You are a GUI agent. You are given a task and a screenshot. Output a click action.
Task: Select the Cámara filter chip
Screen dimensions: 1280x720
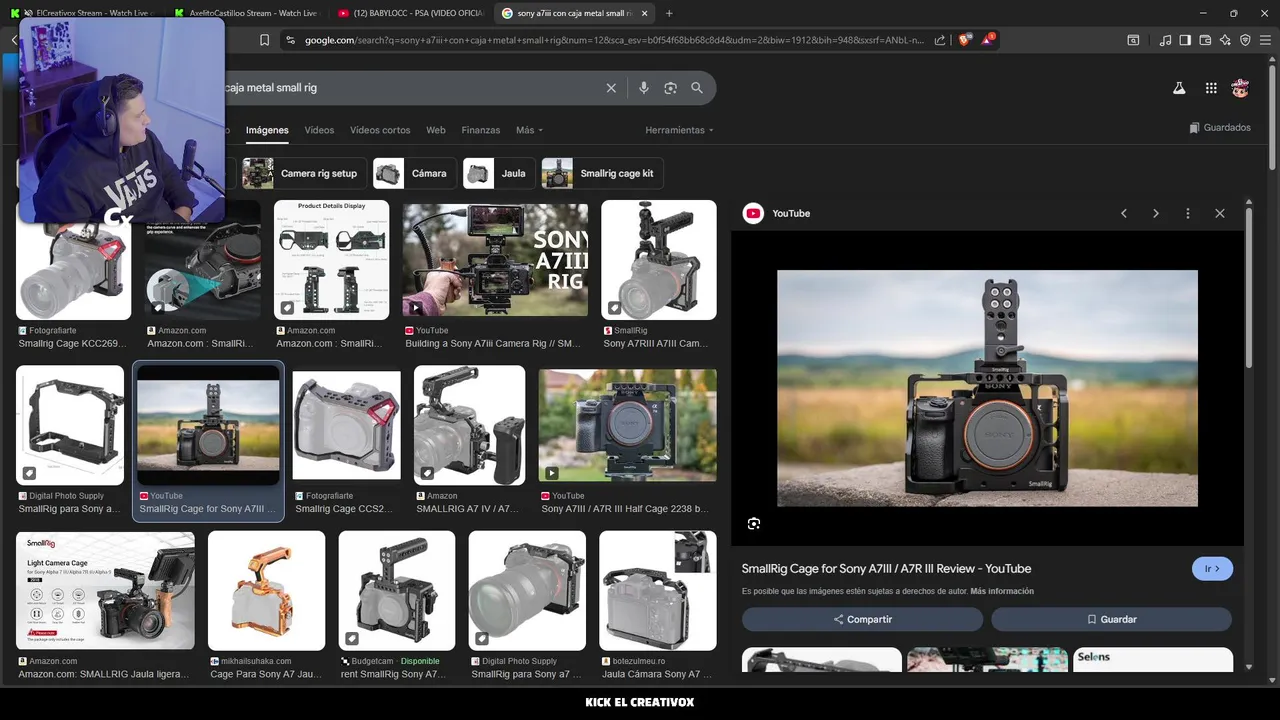pos(414,173)
